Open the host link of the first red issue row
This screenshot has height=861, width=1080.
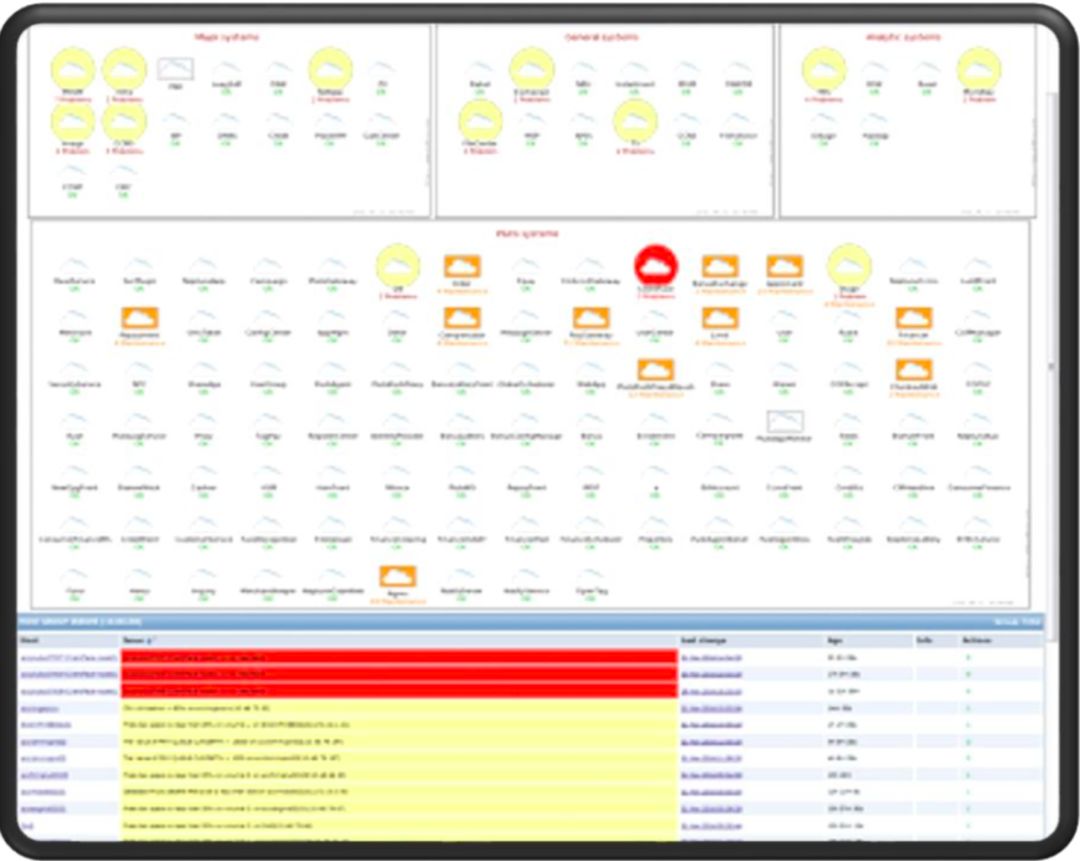pos(68,658)
